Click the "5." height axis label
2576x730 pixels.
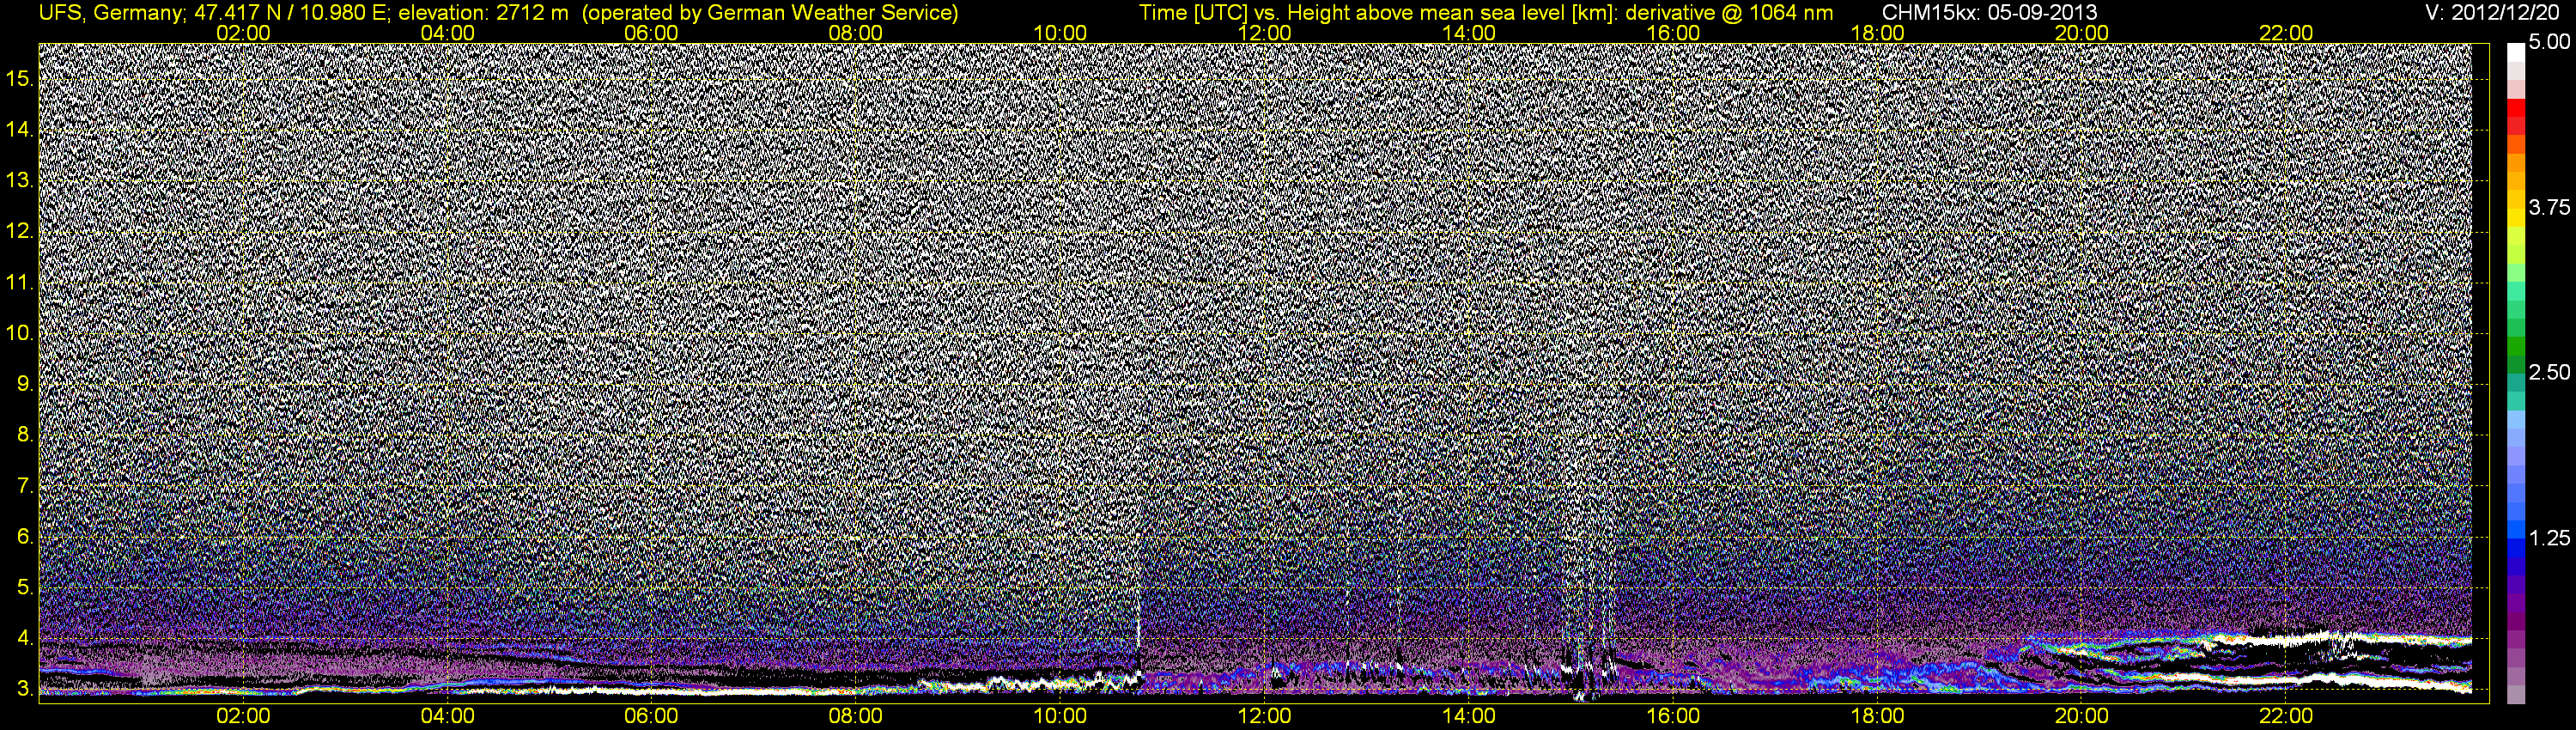coord(26,588)
